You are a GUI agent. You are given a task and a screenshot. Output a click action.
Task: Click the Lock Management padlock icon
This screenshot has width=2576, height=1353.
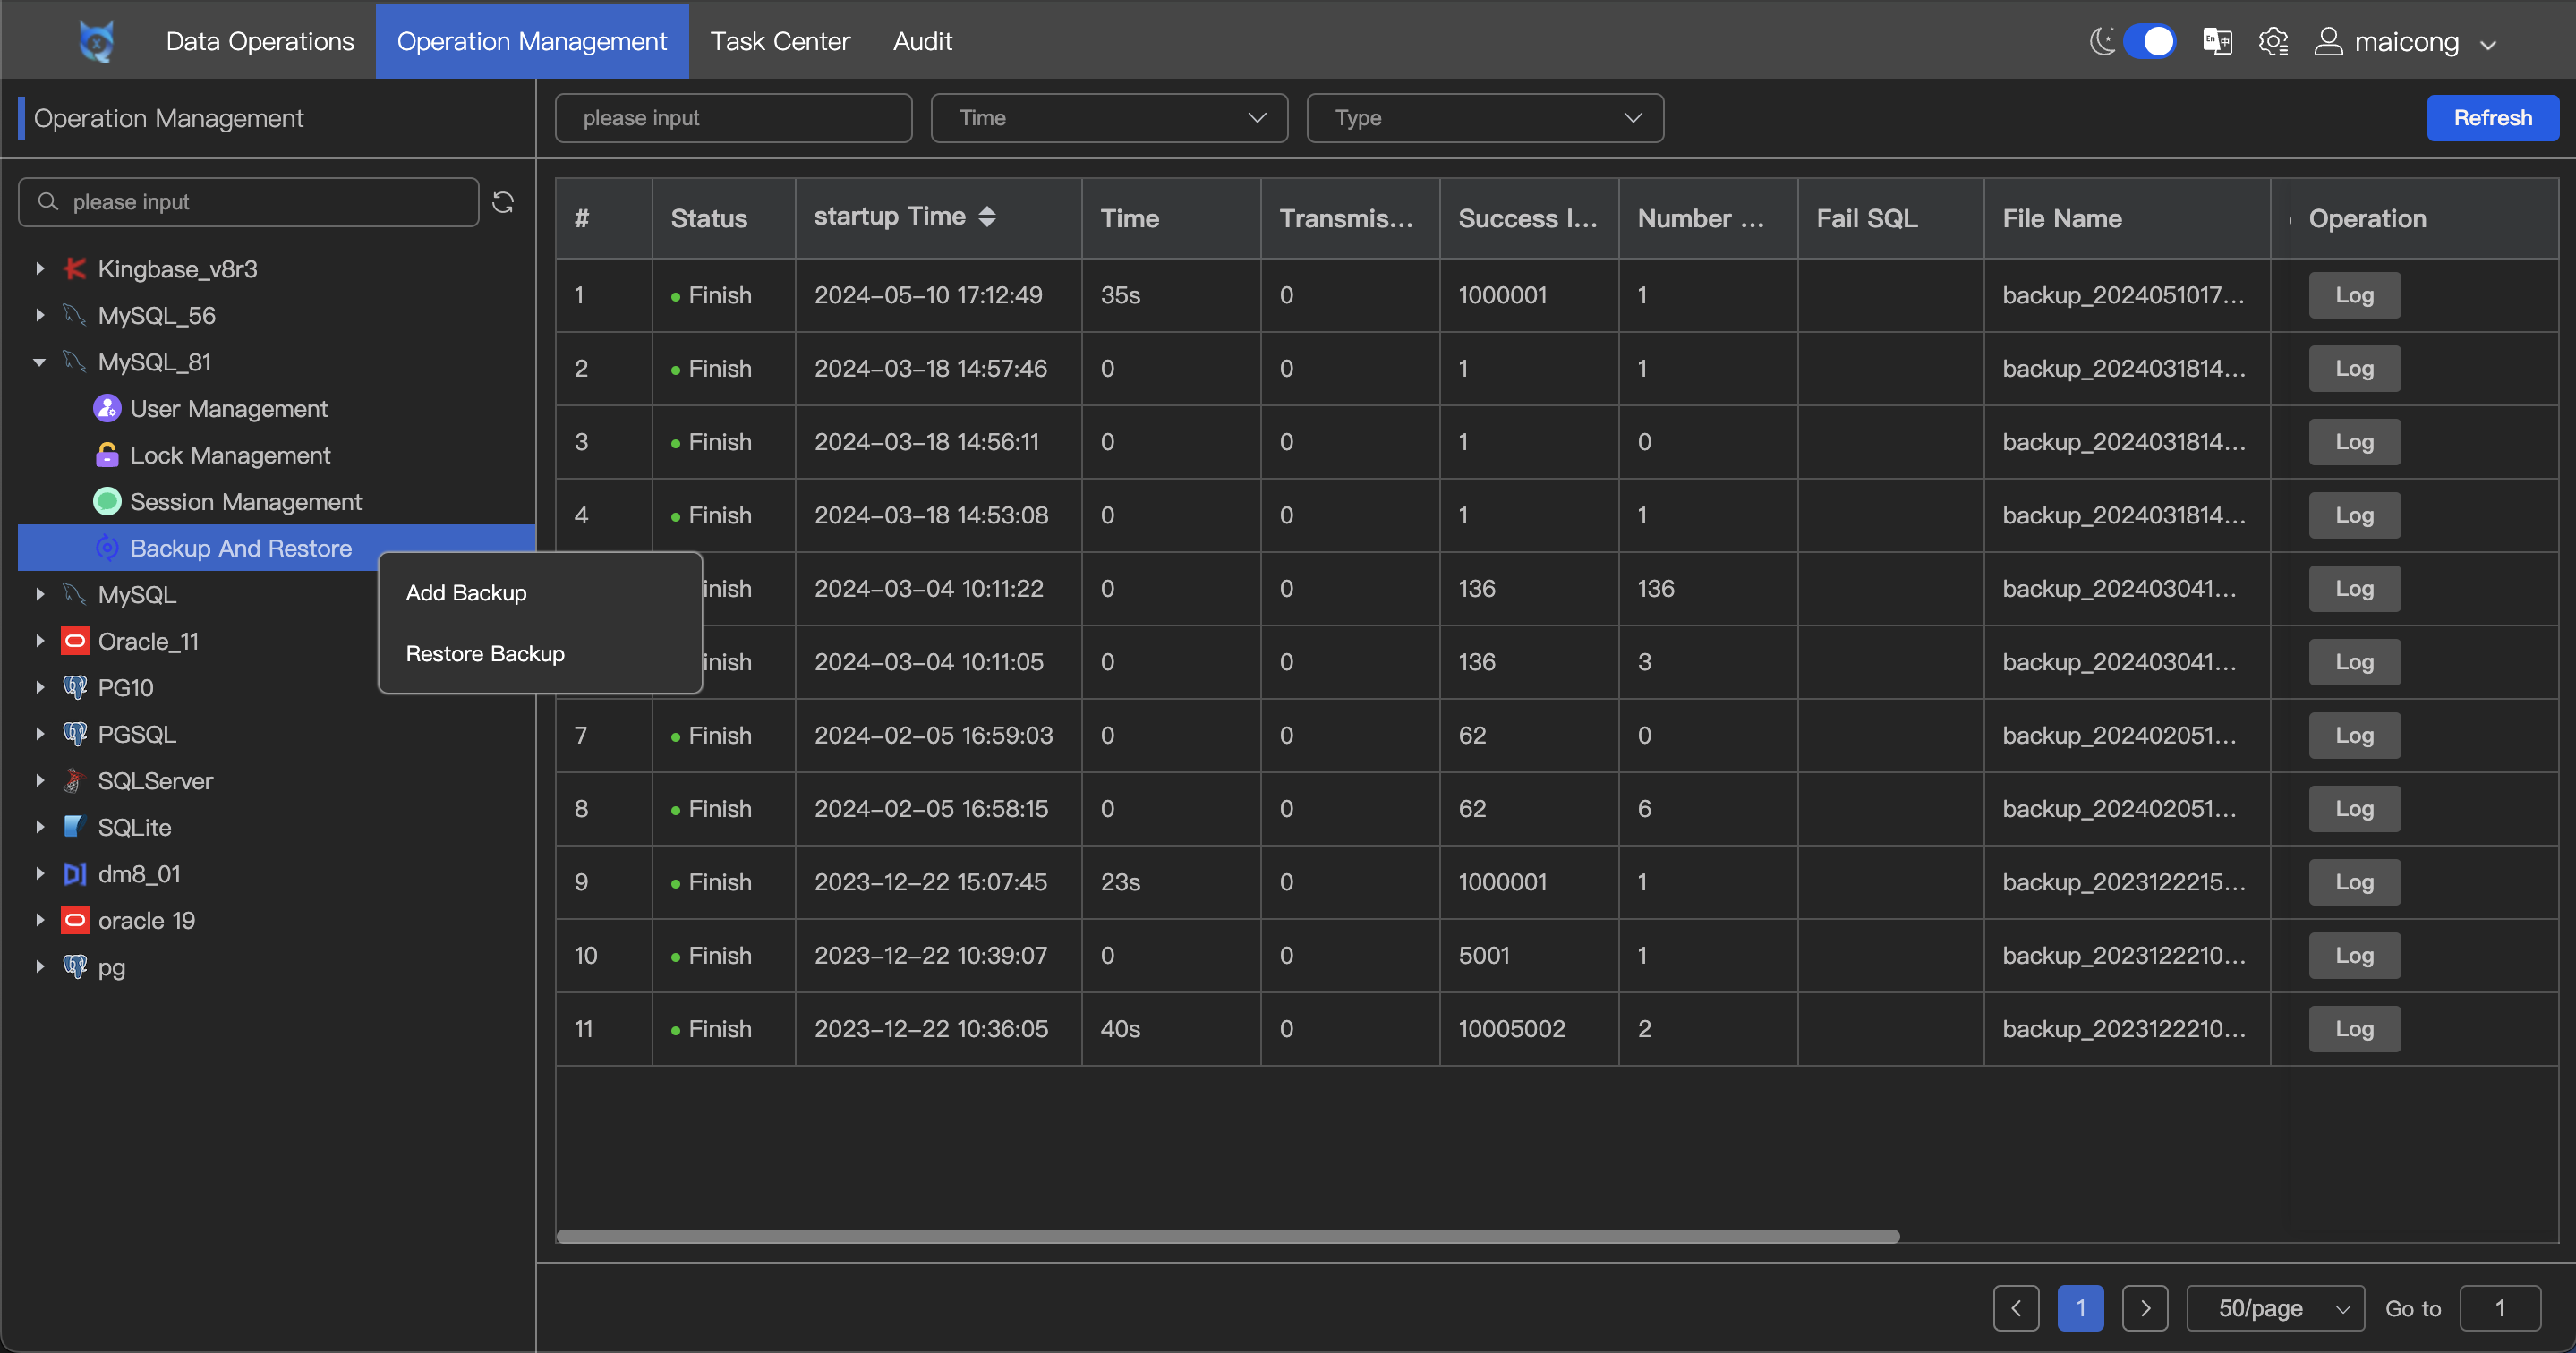point(107,455)
